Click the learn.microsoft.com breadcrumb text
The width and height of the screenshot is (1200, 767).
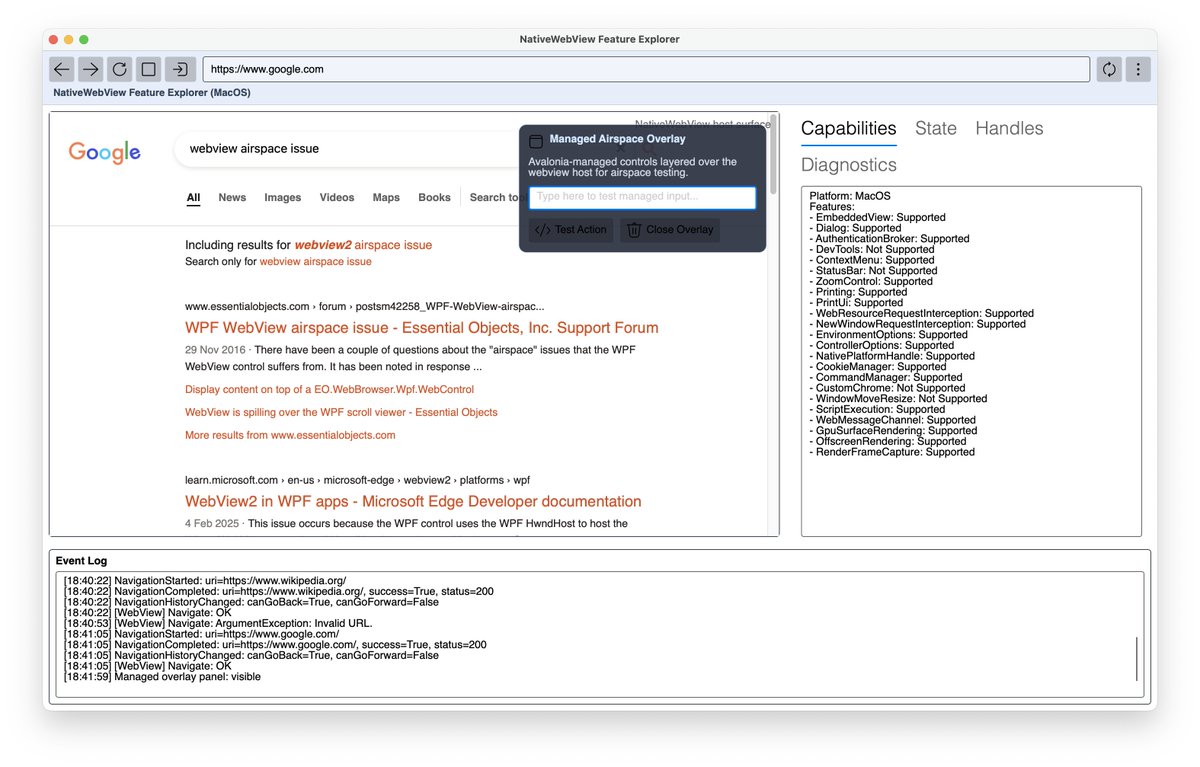(231, 480)
